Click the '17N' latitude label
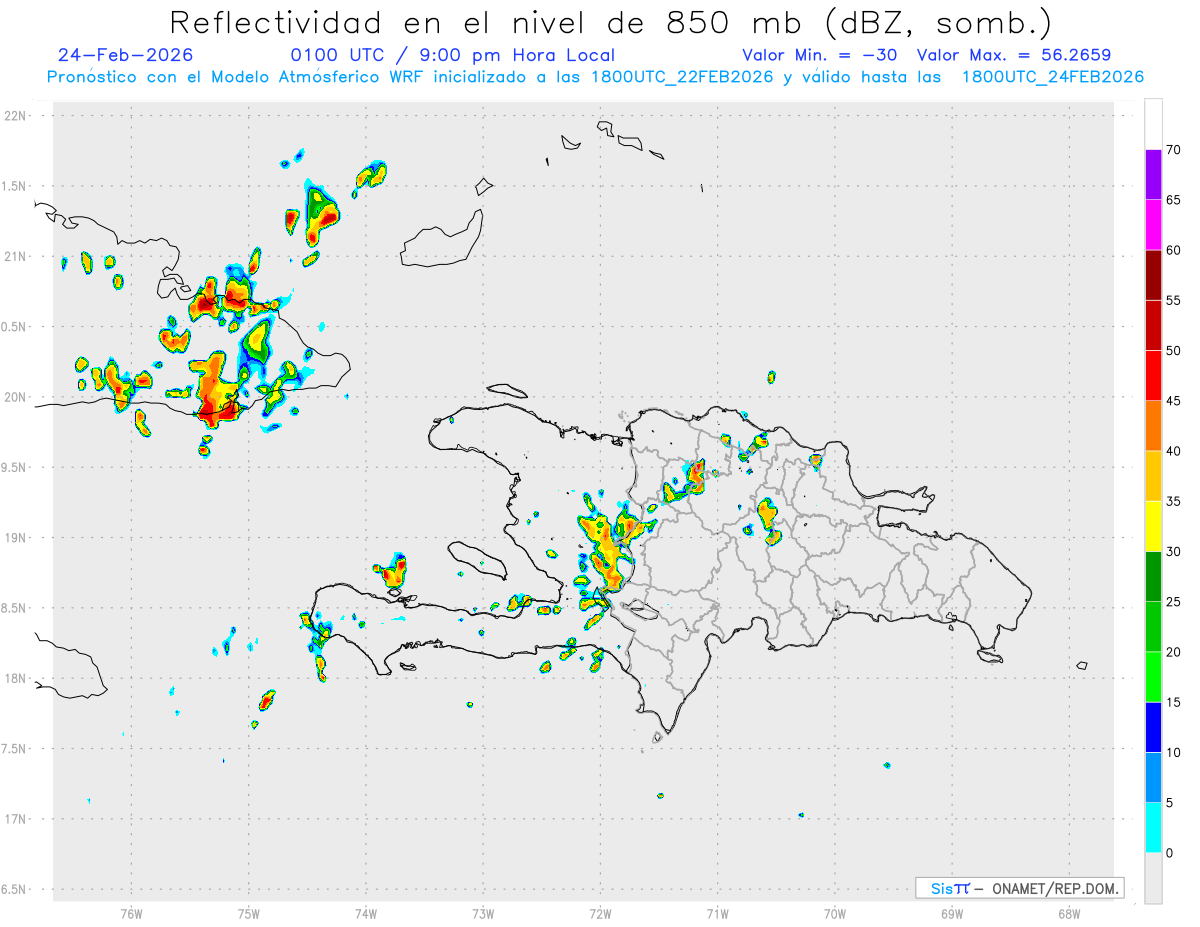Screen dimensions: 1200x927 pyautogui.click(x=15, y=819)
